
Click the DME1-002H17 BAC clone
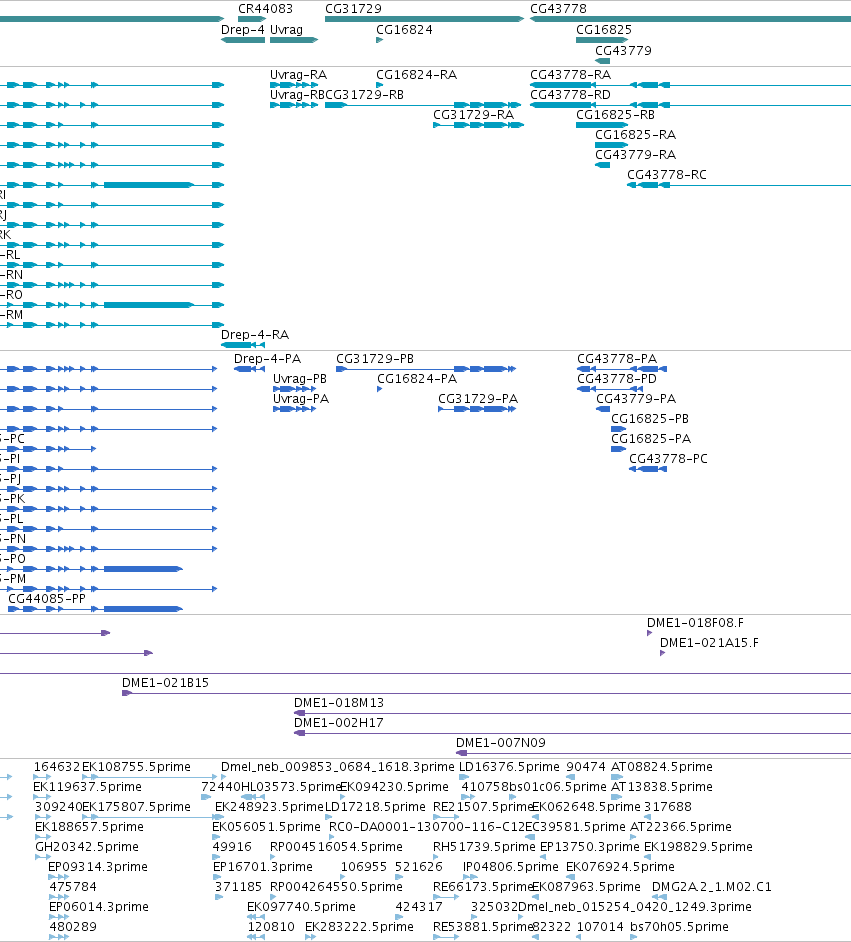point(572,733)
